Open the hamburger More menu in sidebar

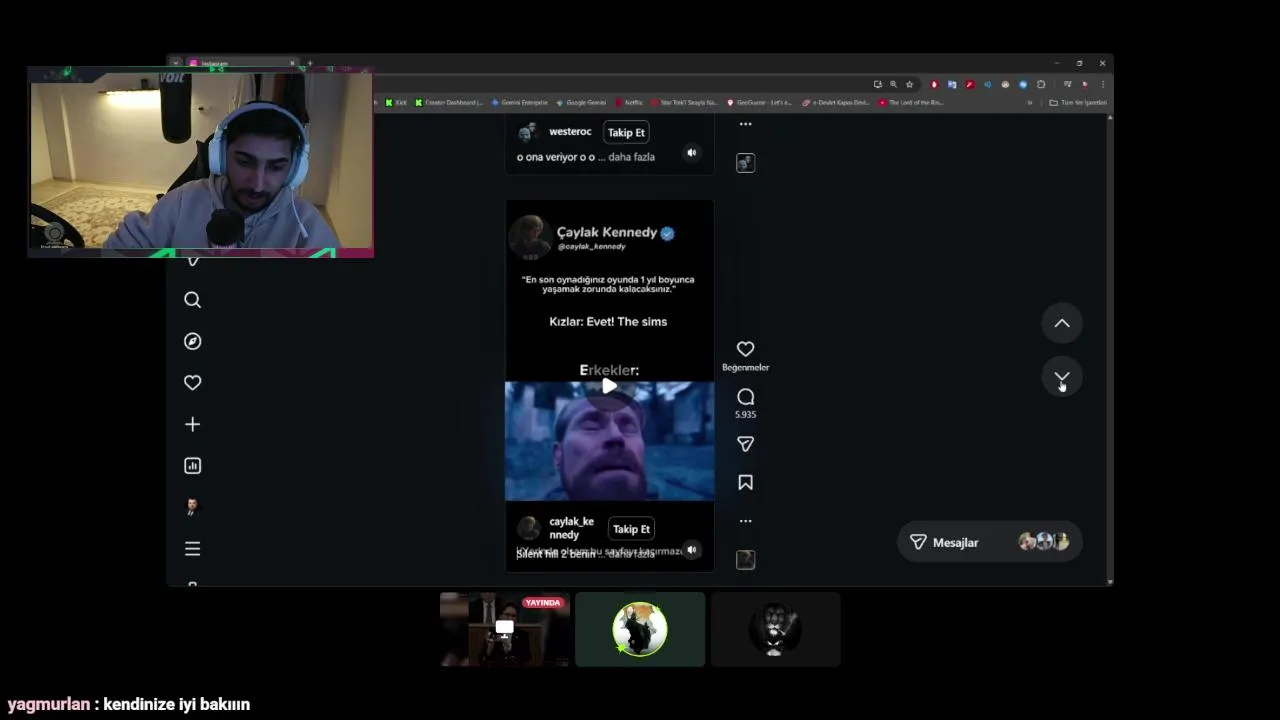coord(193,548)
